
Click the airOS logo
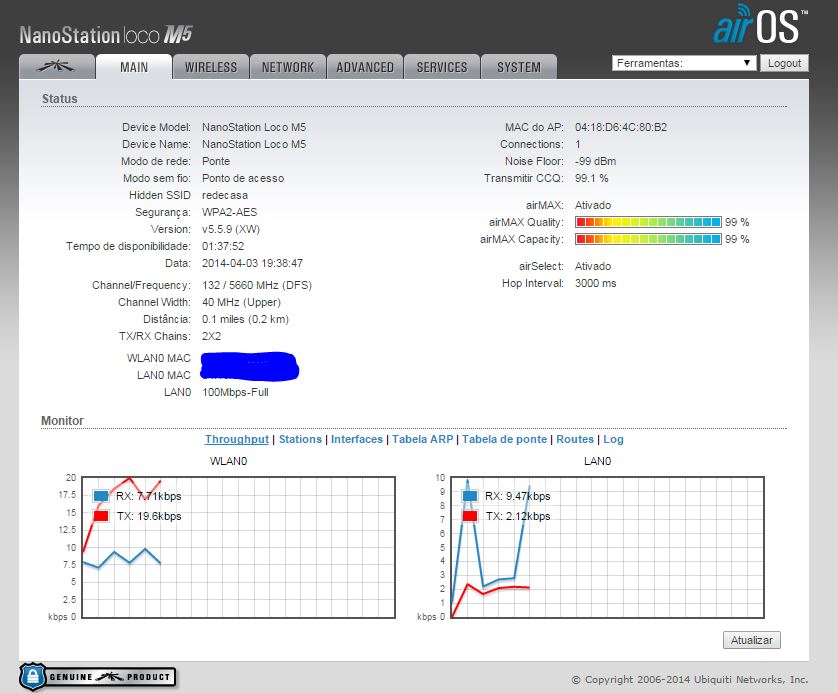coord(760,24)
